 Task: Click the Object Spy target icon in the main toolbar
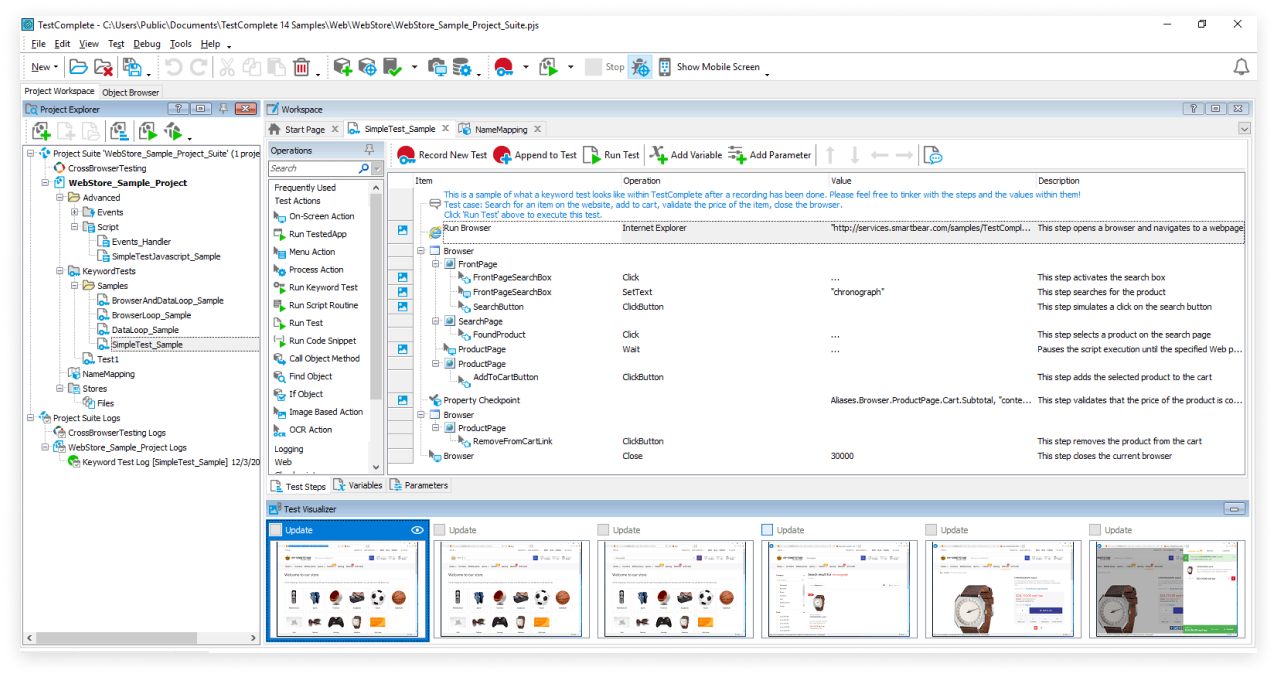coord(368,67)
